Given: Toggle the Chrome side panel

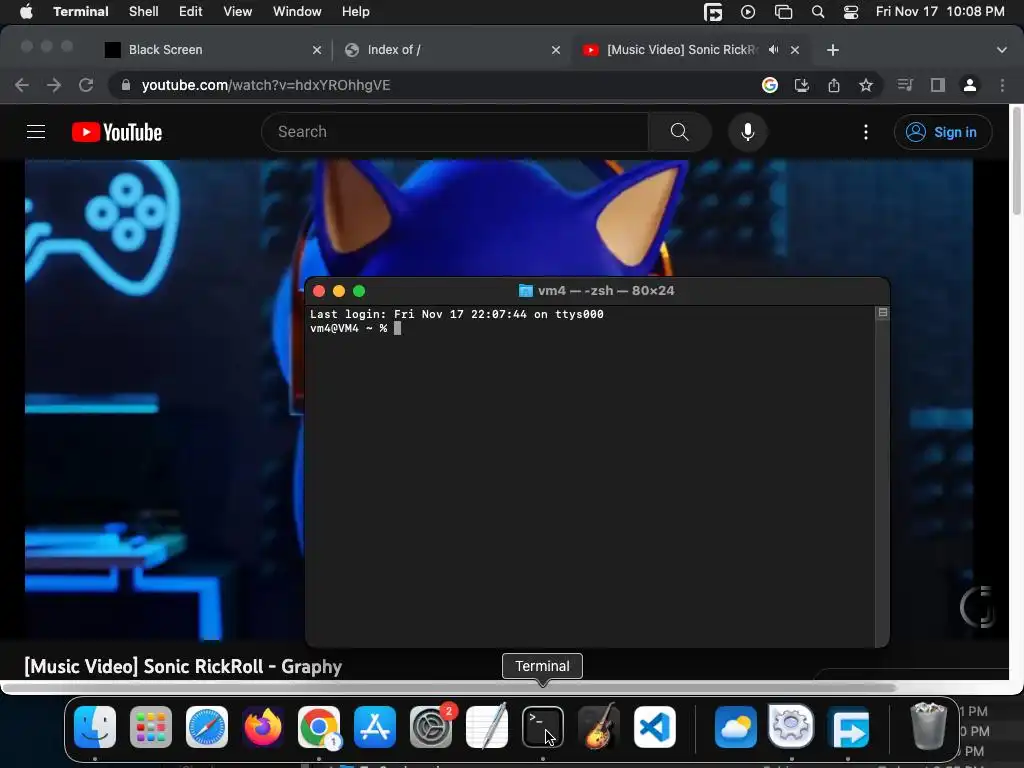Looking at the screenshot, I should click(938, 85).
